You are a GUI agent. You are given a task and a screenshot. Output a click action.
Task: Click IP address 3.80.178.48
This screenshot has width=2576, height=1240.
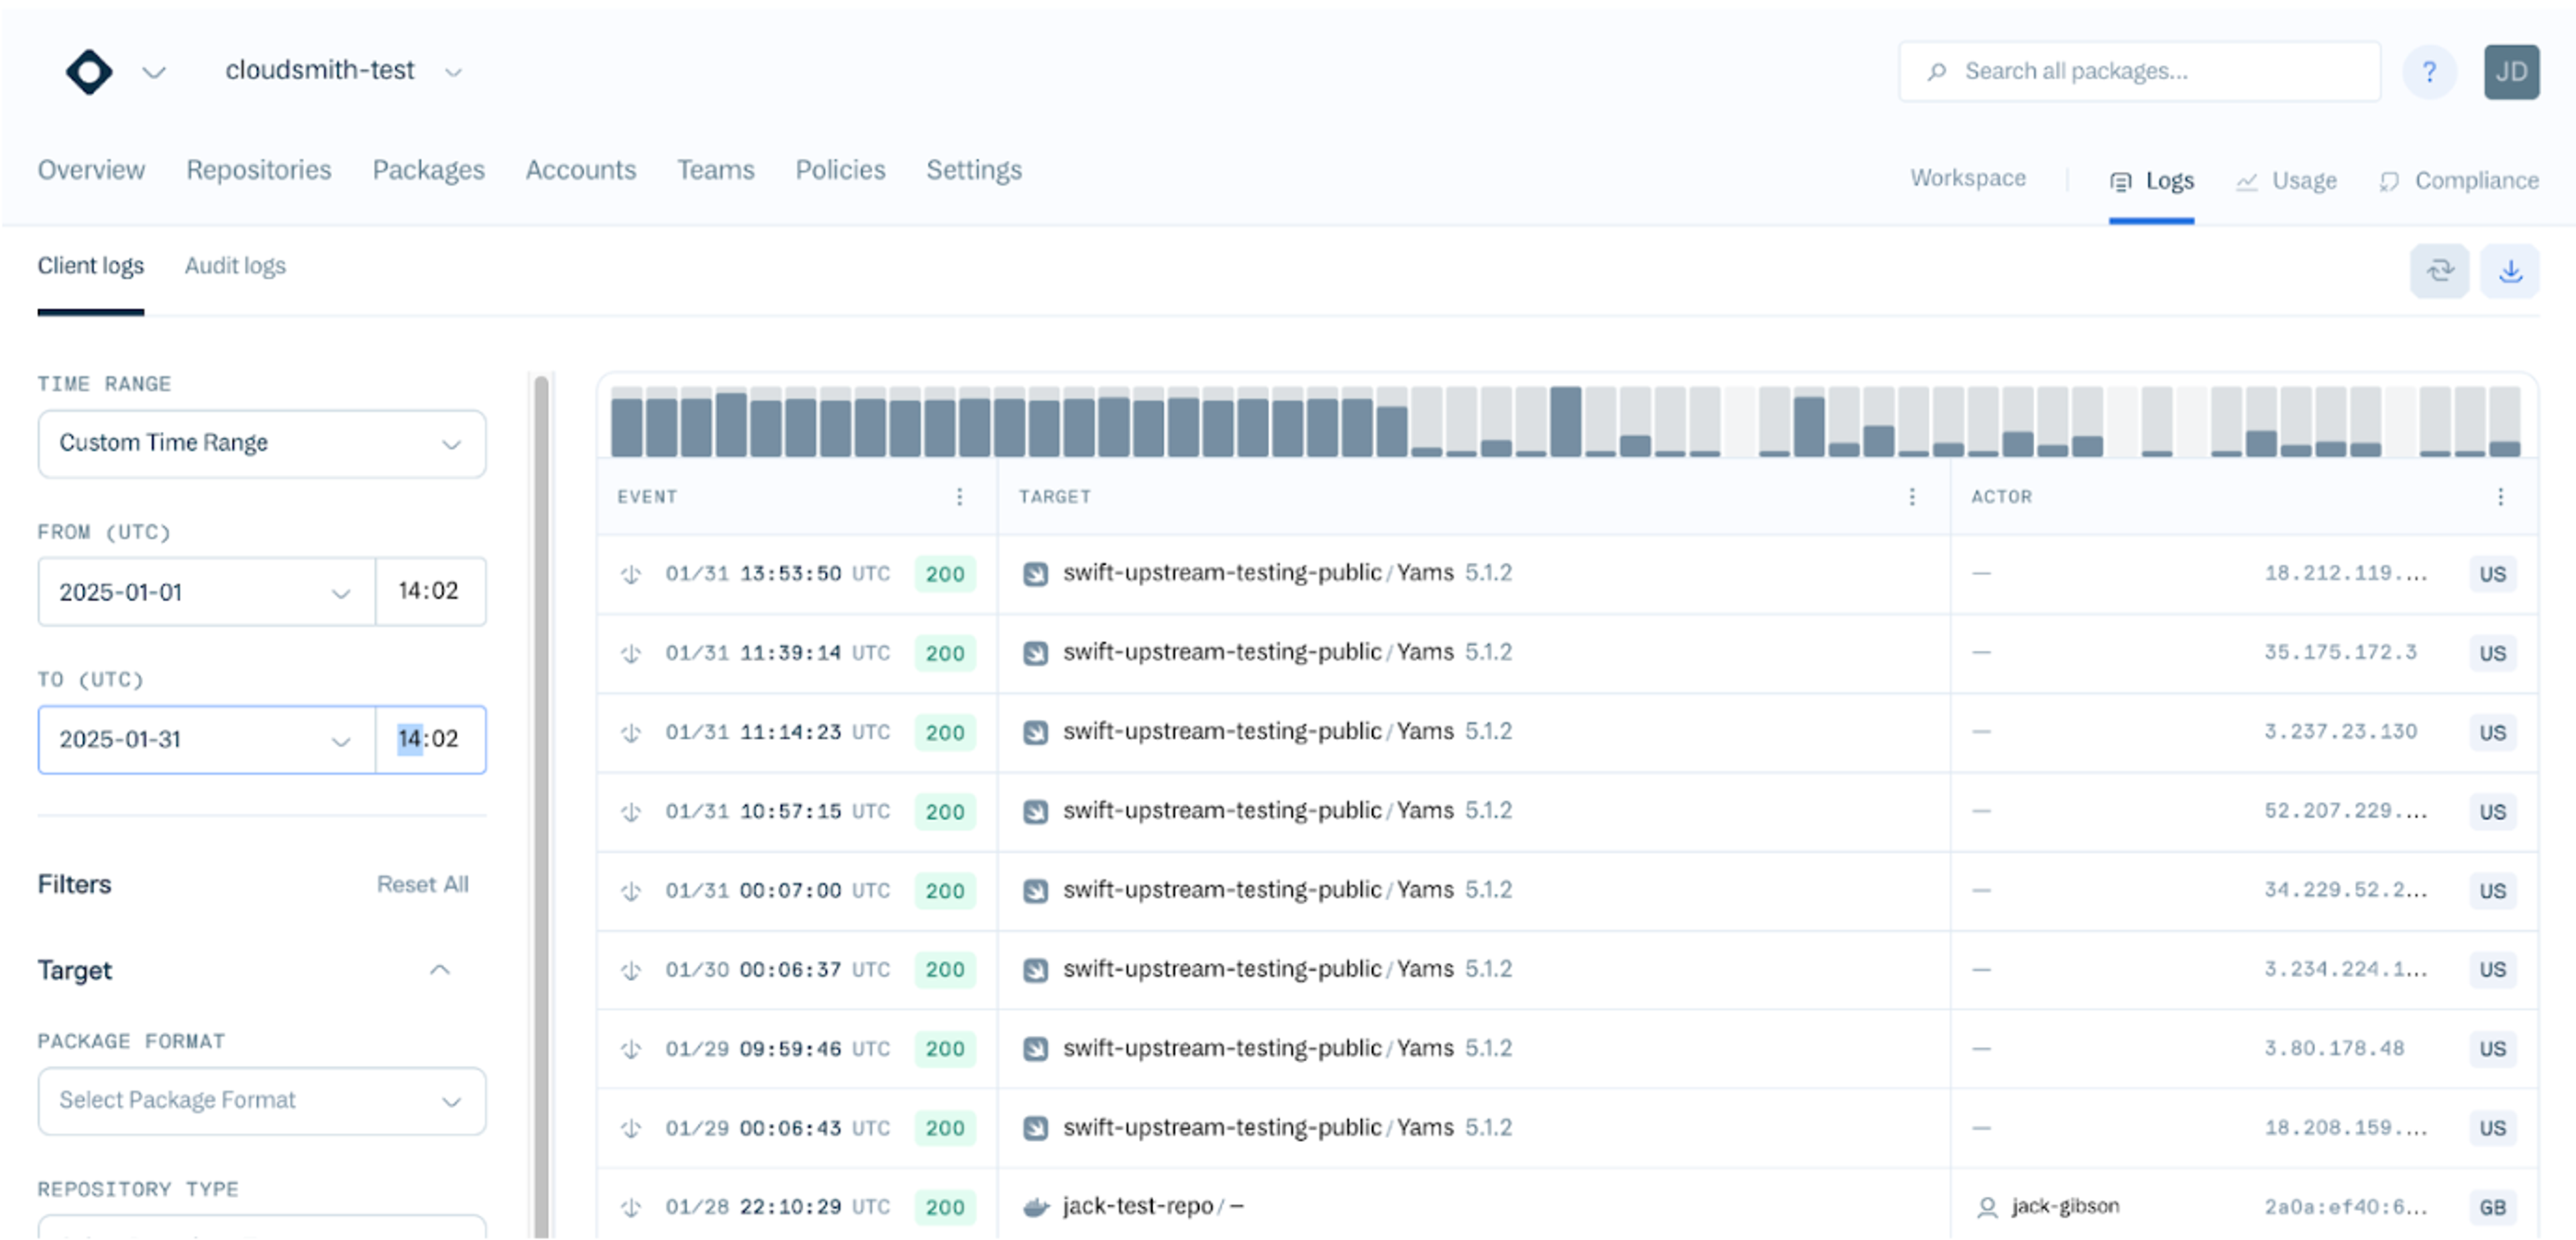click(2334, 1049)
